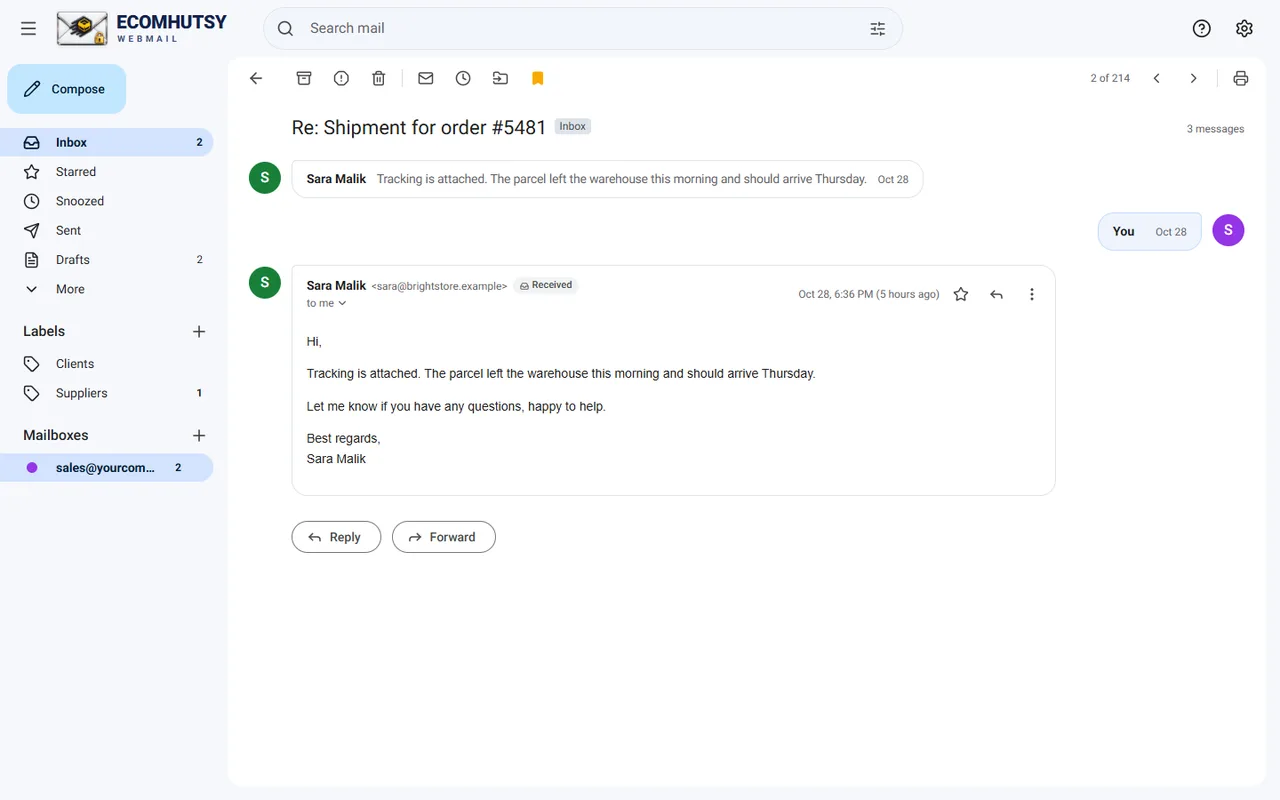This screenshot has height=800, width=1280.
Task: Open the Drafts folder
Action: (x=107, y=260)
